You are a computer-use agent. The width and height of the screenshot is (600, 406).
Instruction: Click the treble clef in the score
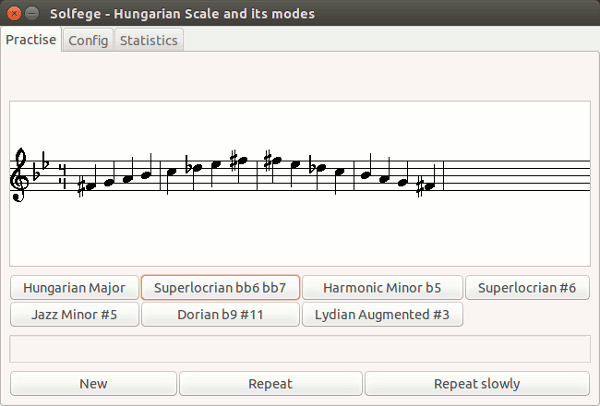coord(21,176)
